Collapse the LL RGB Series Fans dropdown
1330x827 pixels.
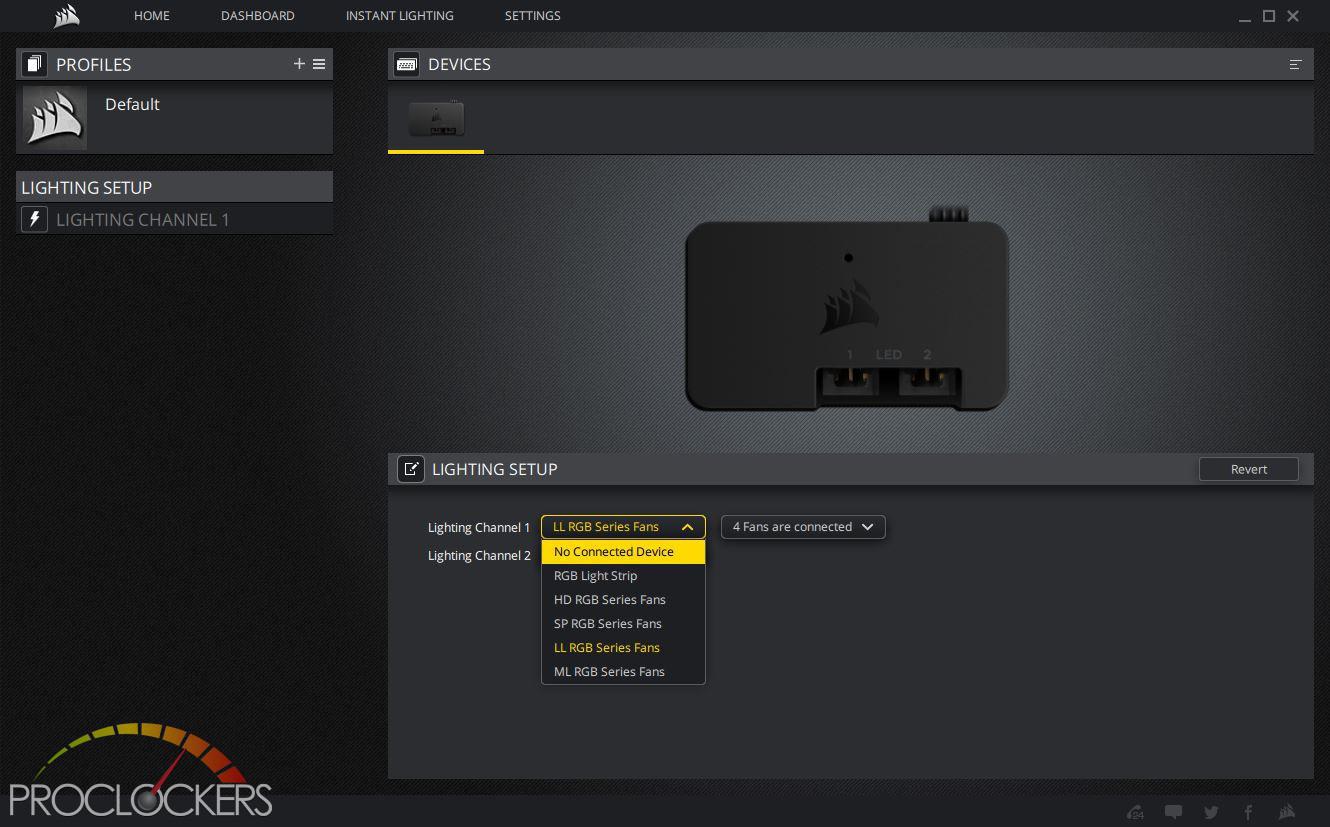[623, 527]
